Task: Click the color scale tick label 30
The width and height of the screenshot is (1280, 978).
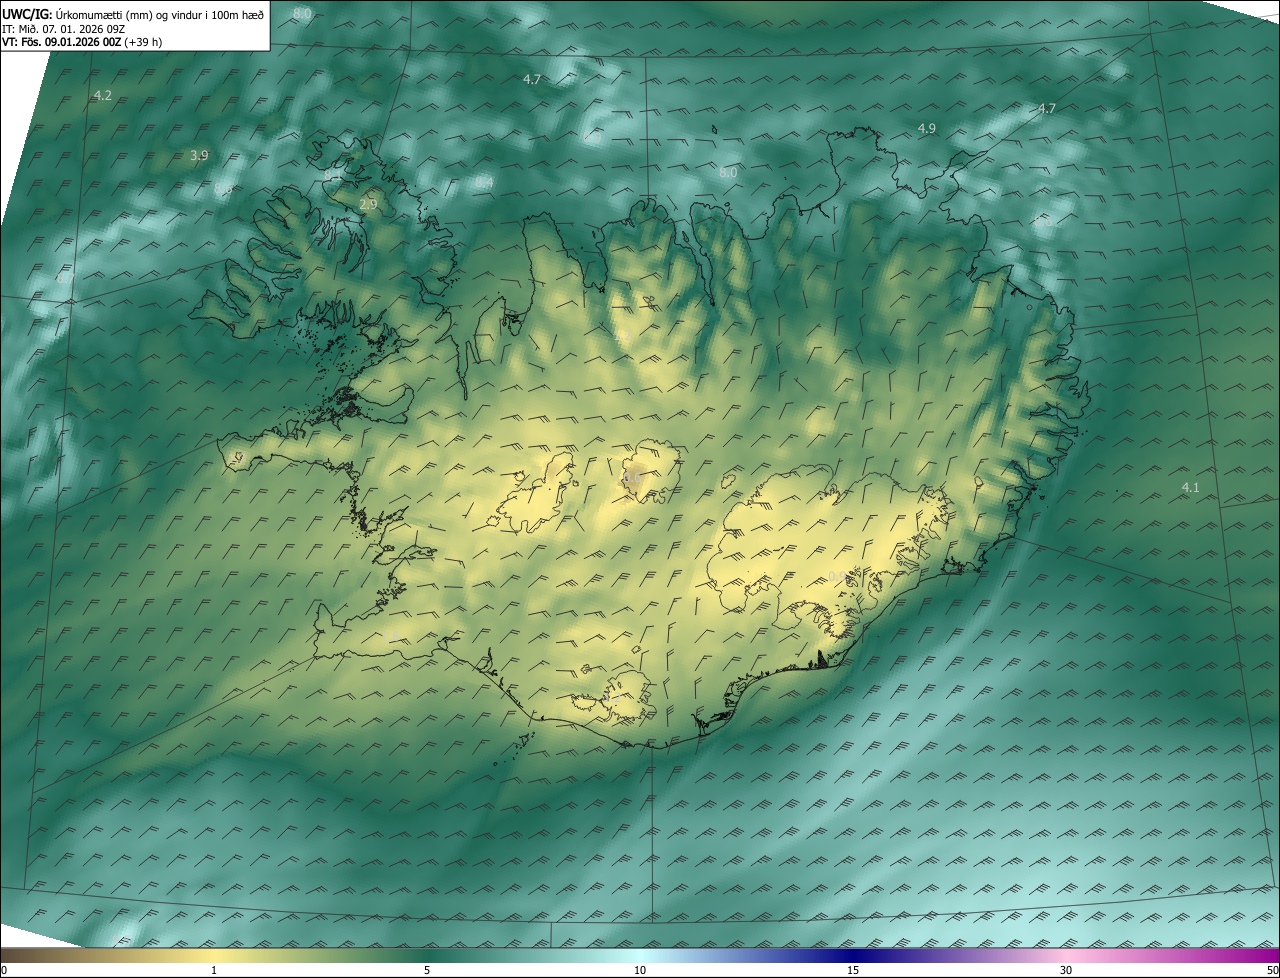Action: tap(1066, 970)
